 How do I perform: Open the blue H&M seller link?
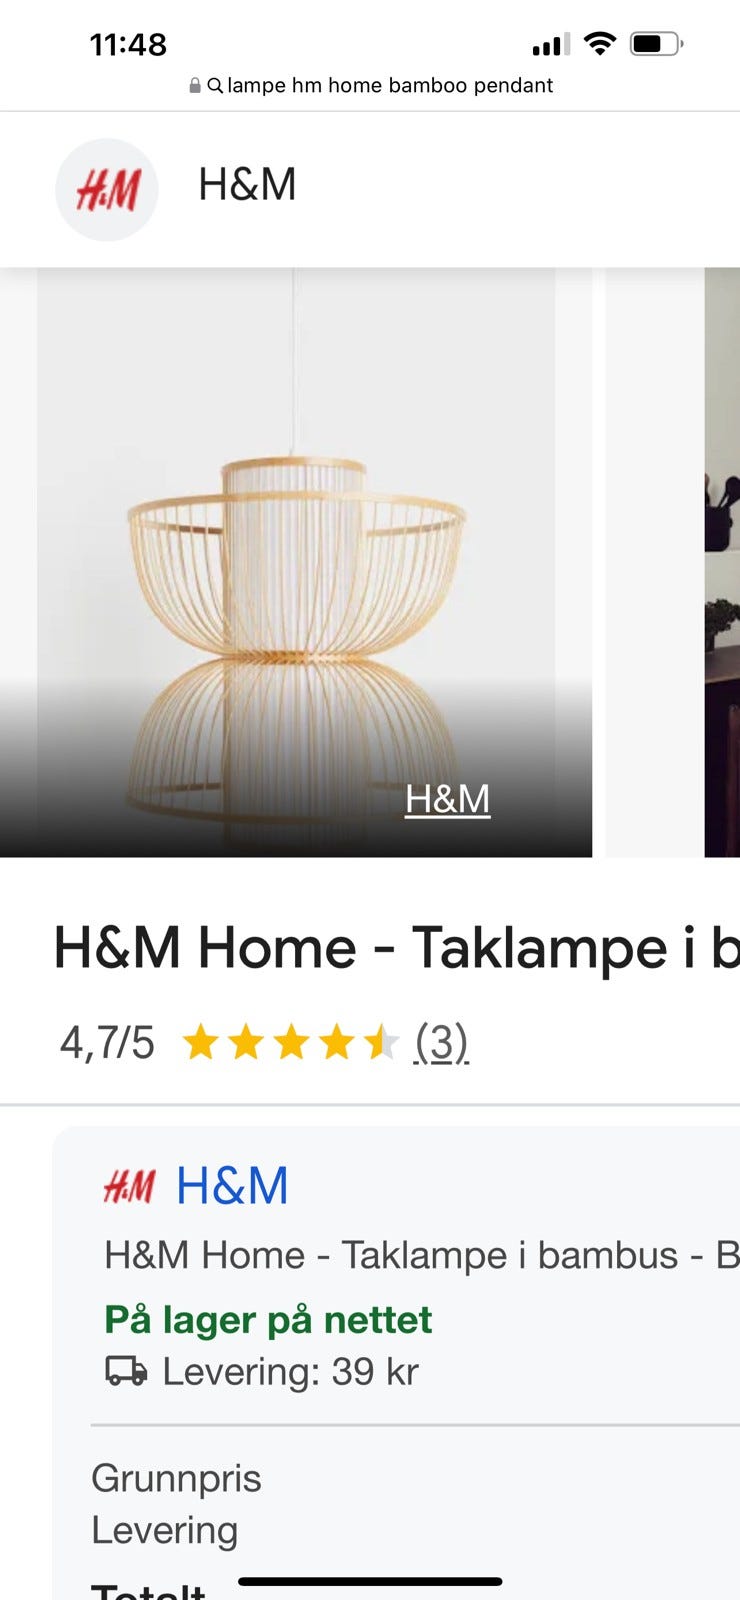point(232,1186)
